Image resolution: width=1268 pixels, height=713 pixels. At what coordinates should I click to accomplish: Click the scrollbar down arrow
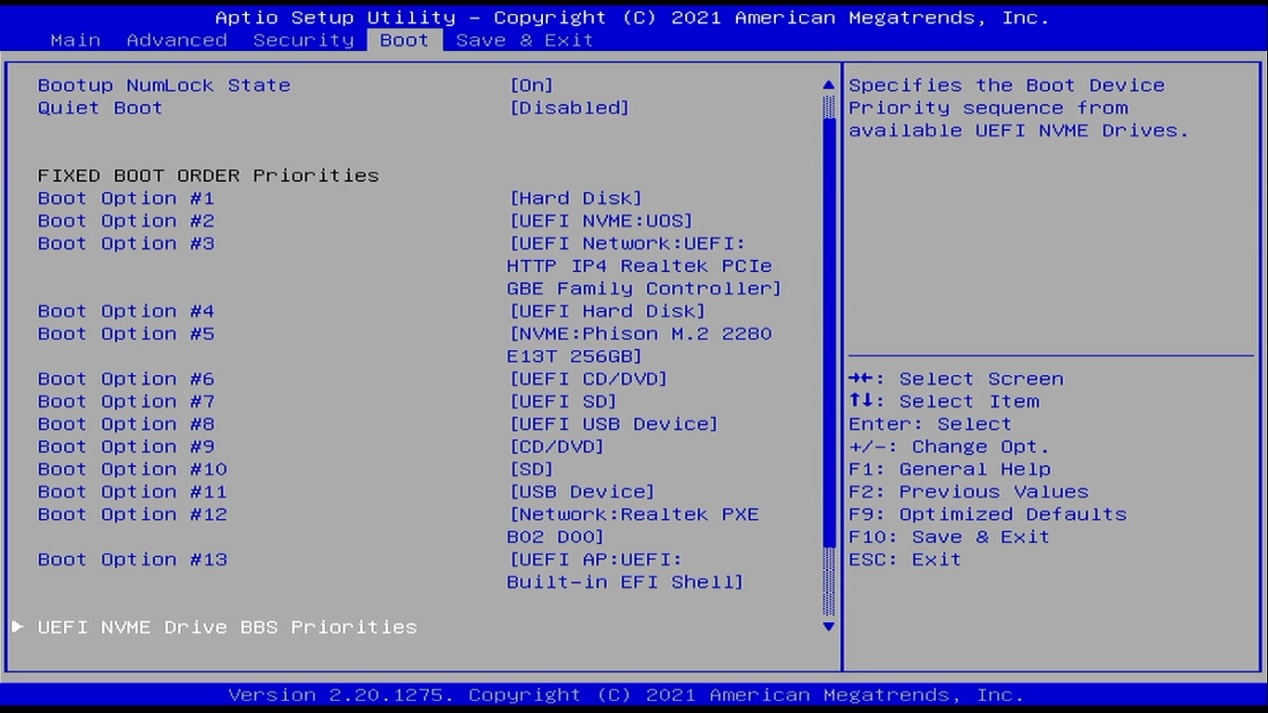[x=828, y=627]
